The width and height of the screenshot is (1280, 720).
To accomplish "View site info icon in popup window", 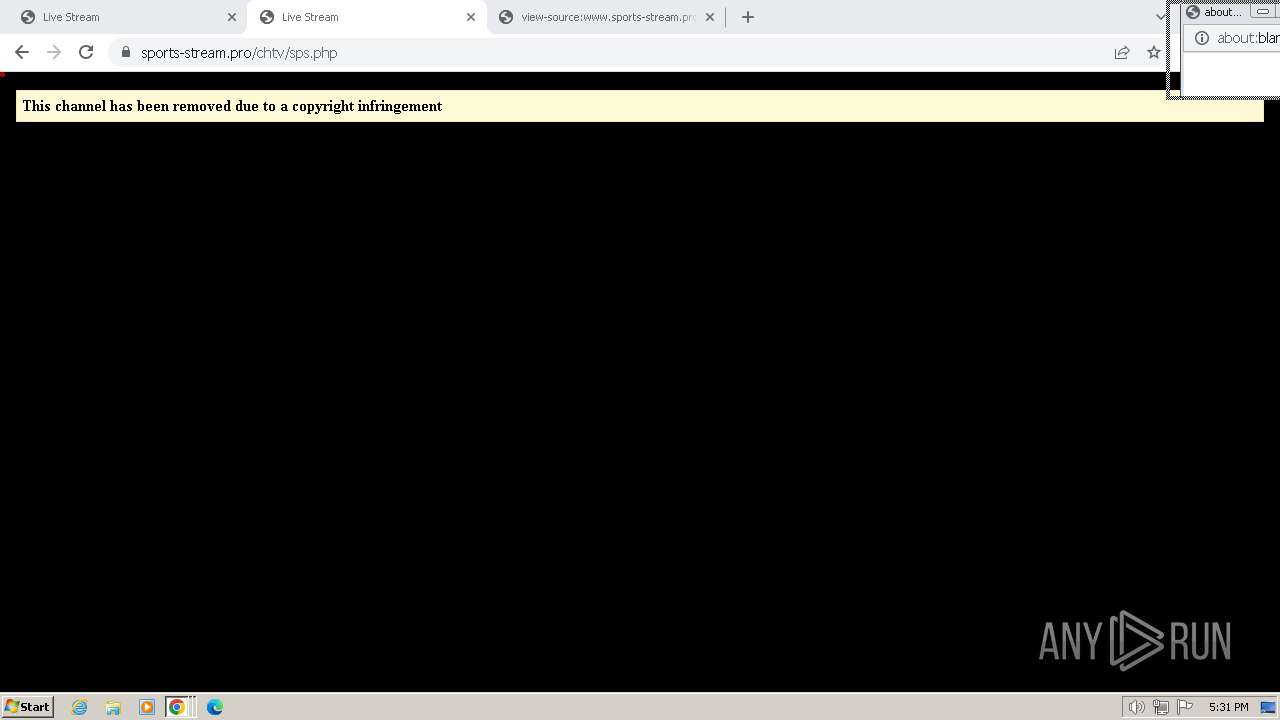I will click(1202, 38).
